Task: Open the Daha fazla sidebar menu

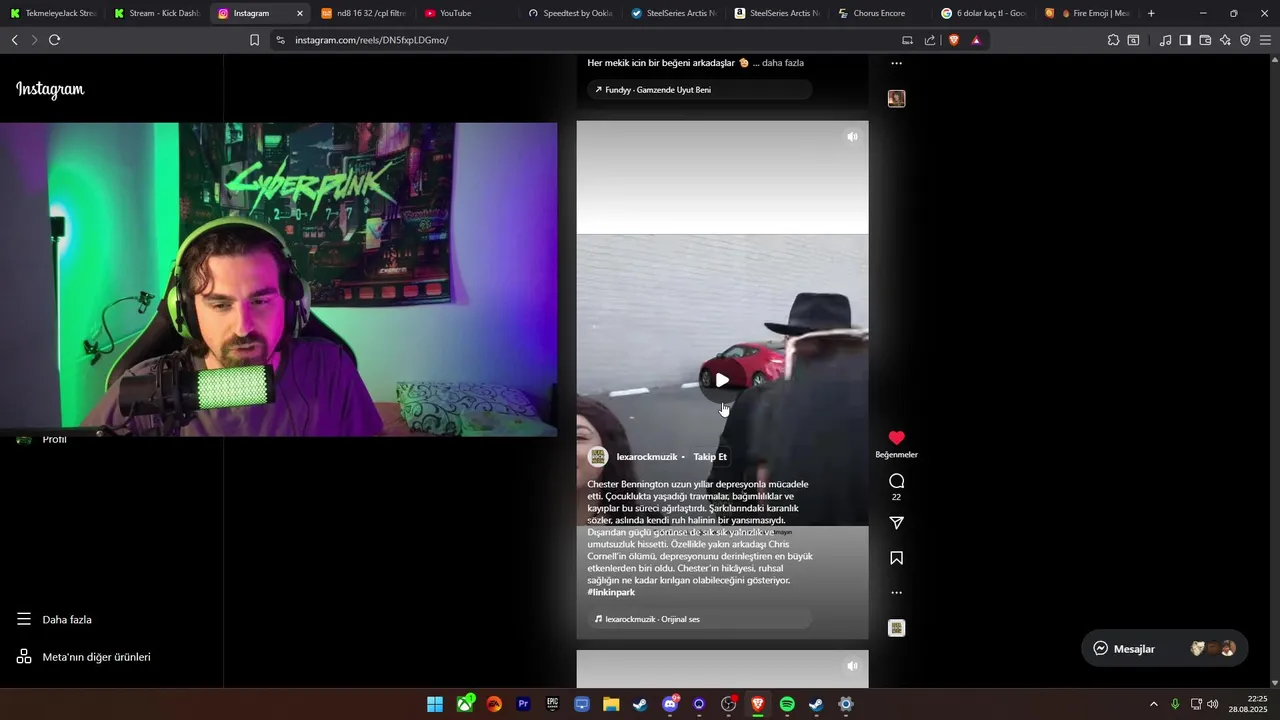Action: (x=55, y=620)
